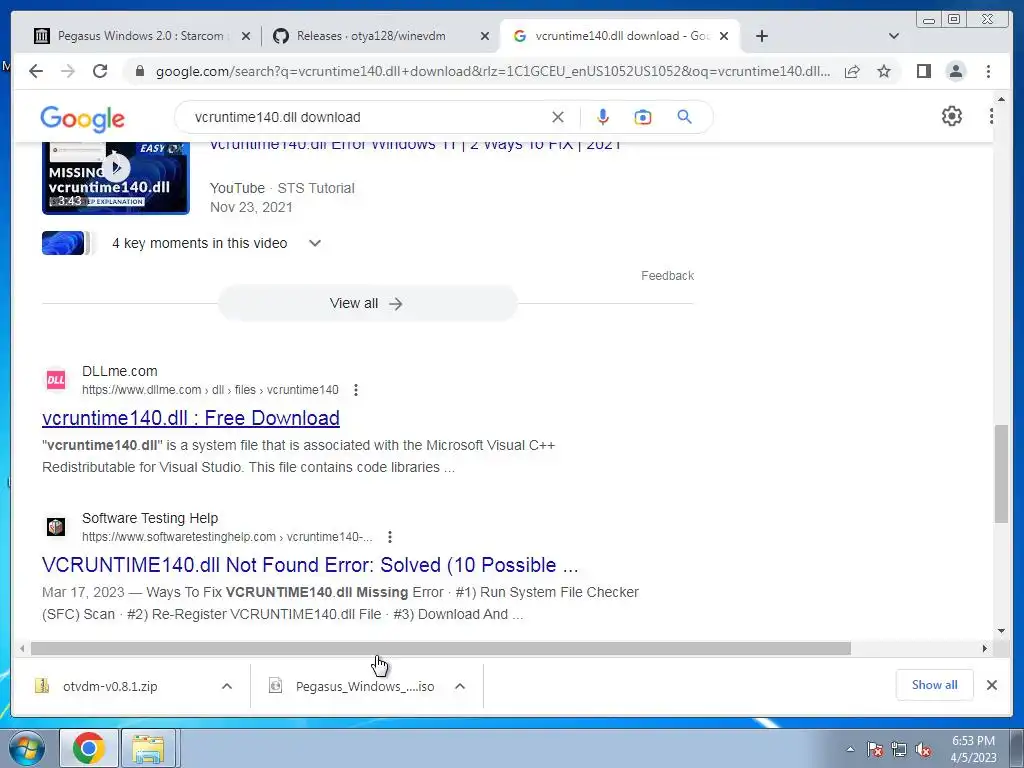The width and height of the screenshot is (1024, 768).
Task: Focus the Google search input field
Action: click(x=366, y=117)
